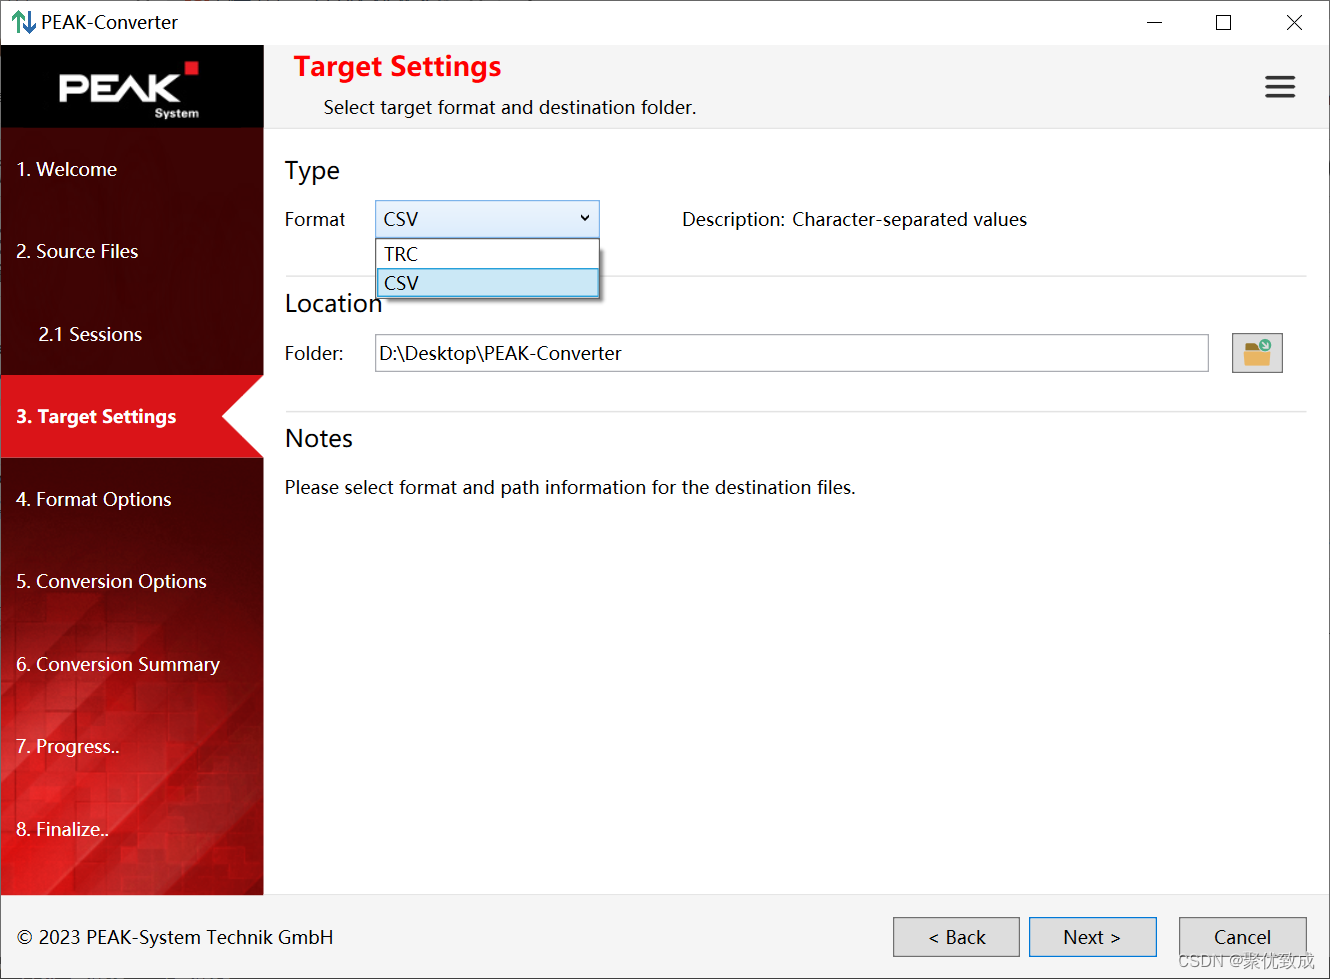Viewport: 1330px width, 979px height.
Task: Go to step 6. Conversion Summary
Action: pyautogui.click(x=118, y=664)
